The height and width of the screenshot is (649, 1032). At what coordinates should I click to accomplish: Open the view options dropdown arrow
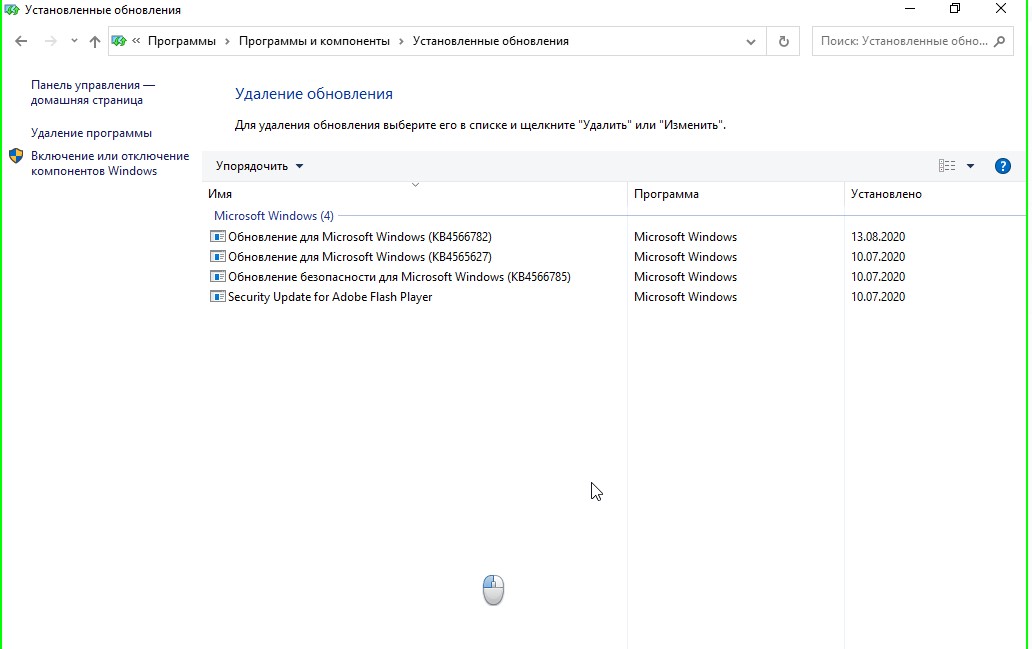(x=970, y=166)
